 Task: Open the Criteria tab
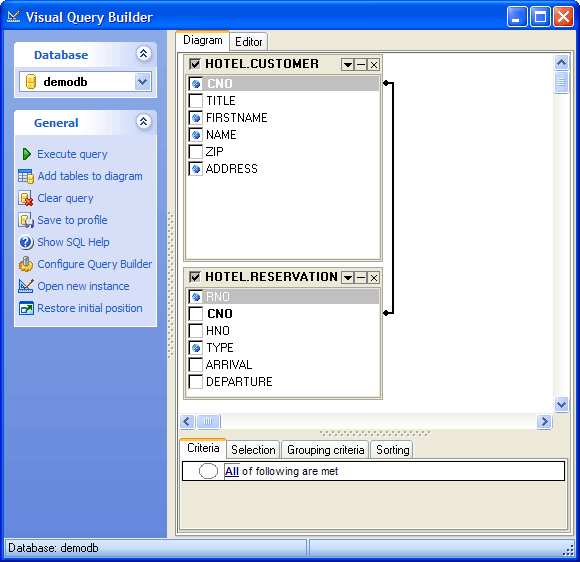tap(203, 448)
